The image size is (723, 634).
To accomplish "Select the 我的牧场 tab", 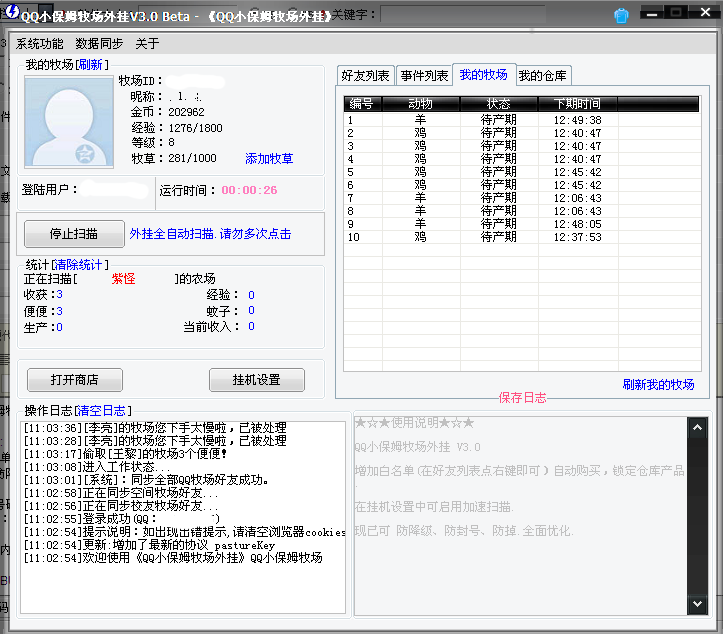I will pyautogui.click(x=484, y=75).
